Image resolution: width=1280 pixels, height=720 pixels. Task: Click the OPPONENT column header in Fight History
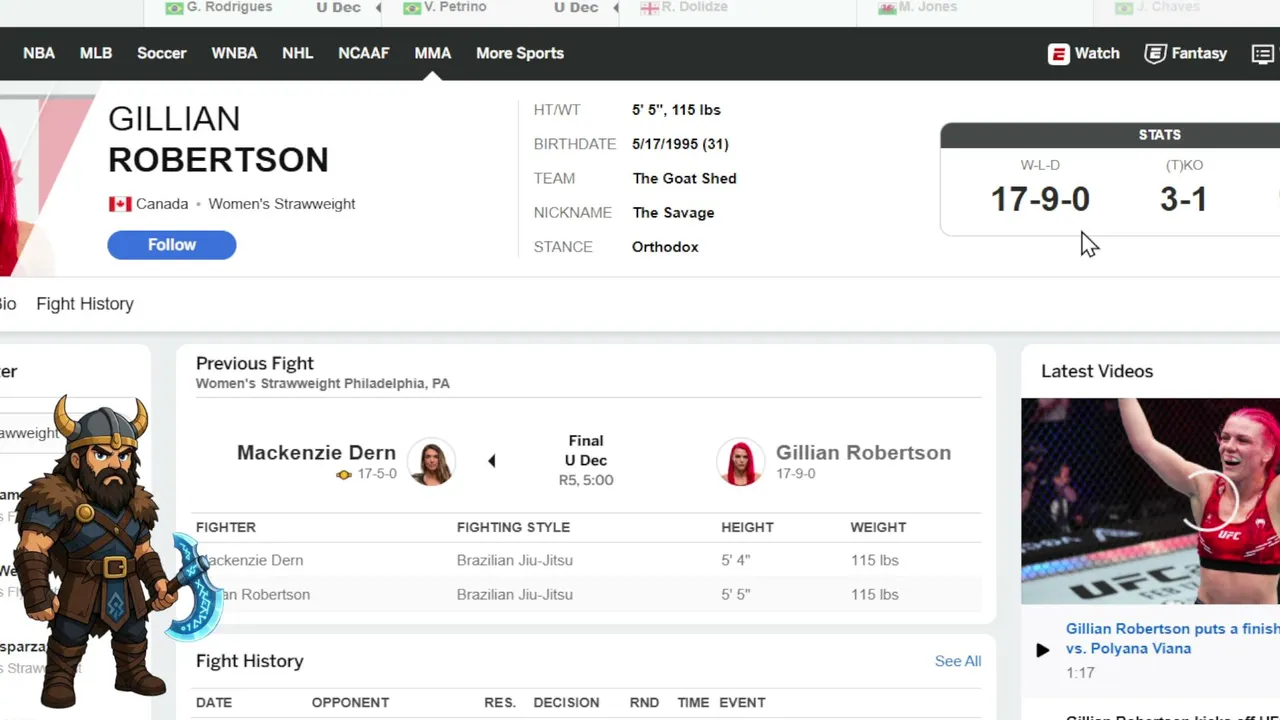[x=350, y=703]
